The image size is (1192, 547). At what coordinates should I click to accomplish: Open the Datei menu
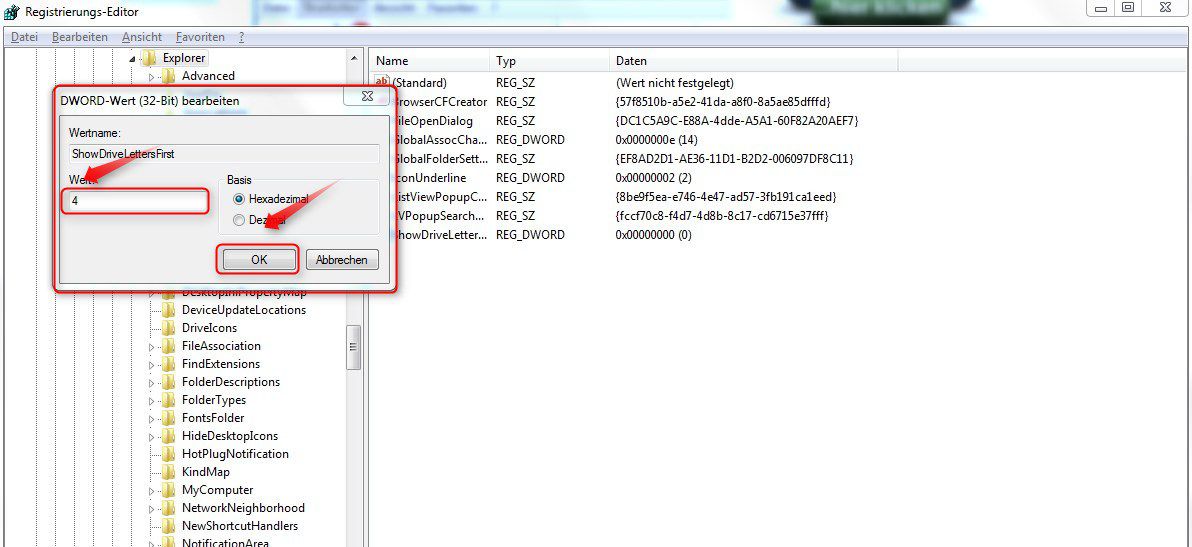(x=24, y=36)
